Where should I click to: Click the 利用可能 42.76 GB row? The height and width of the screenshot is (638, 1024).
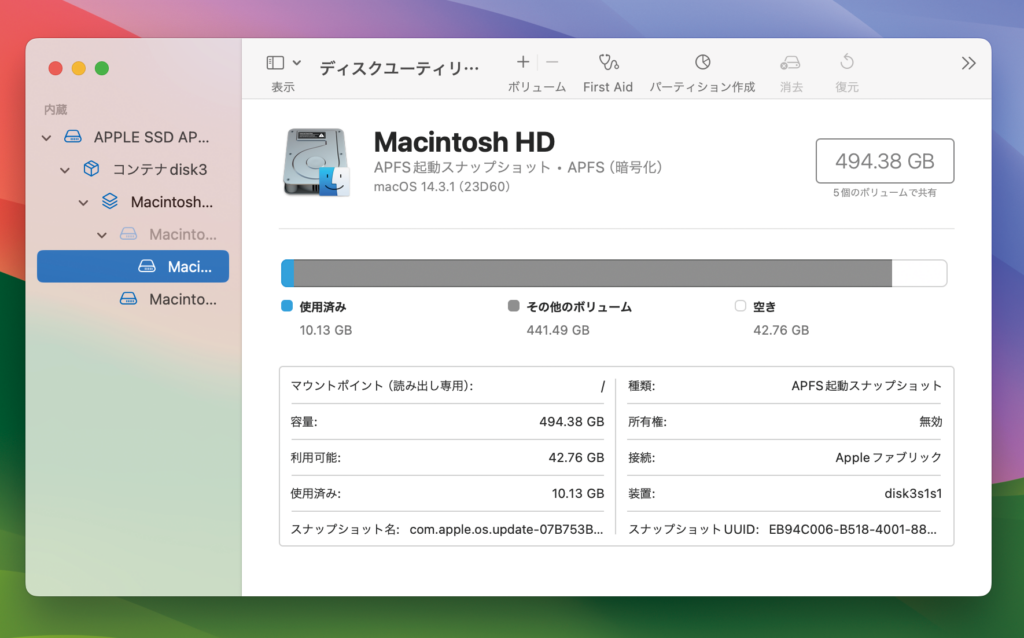447,458
